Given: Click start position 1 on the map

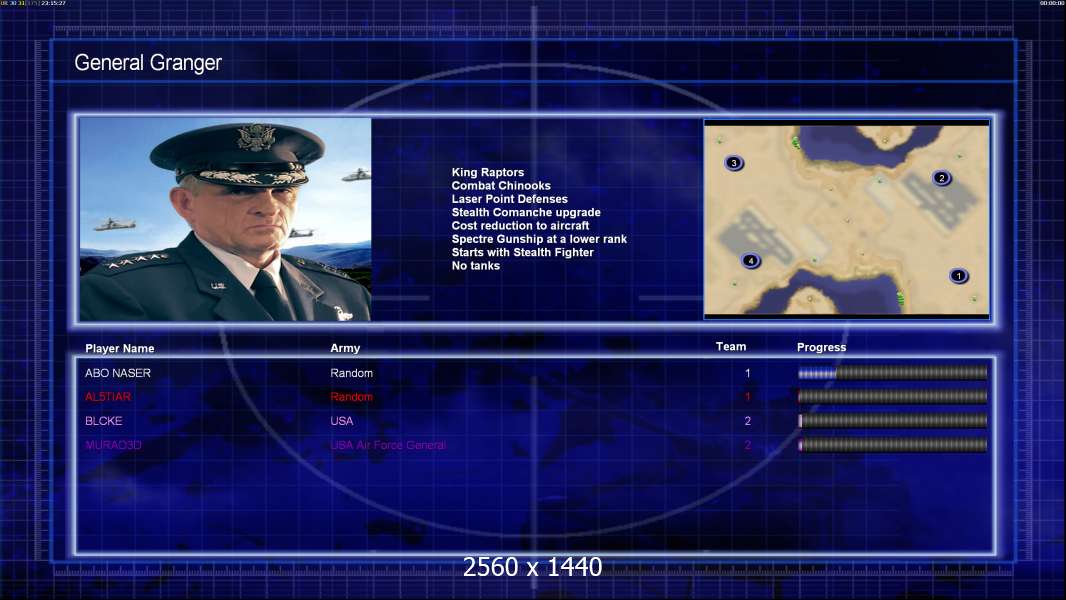Looking at the screenshot, I should [x=959, y=276].
